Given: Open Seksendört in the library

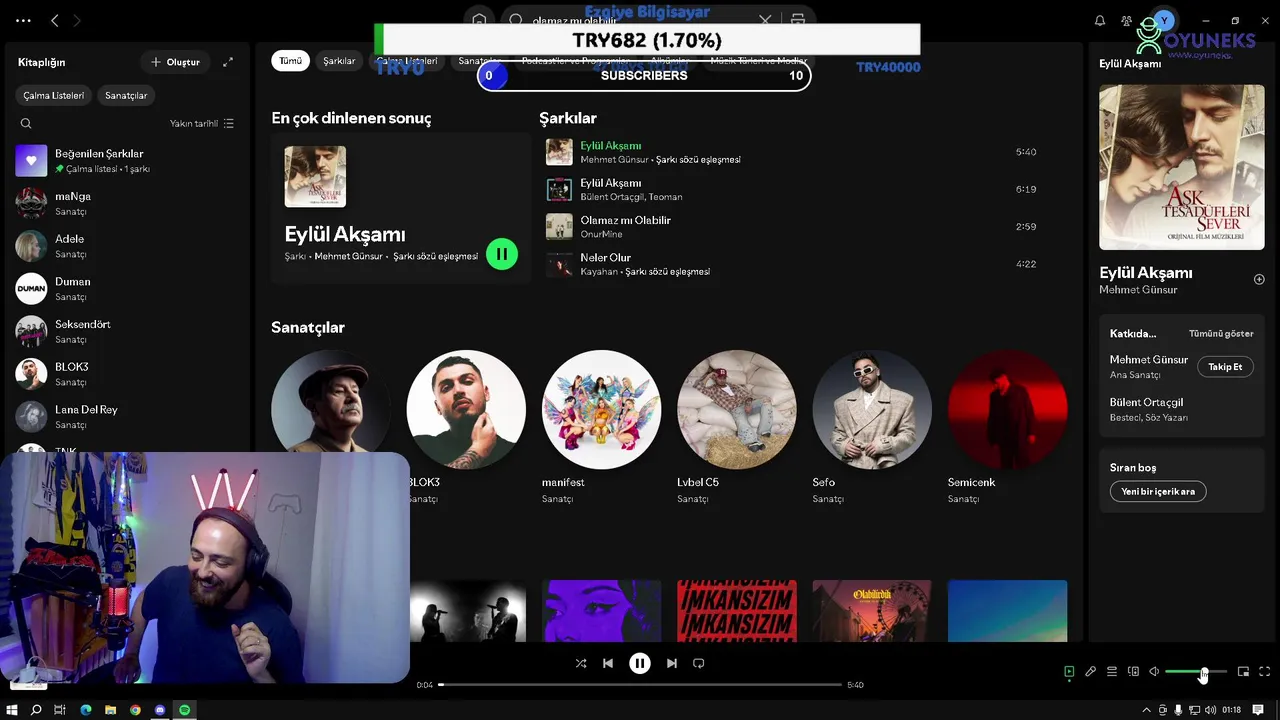Looking at the screenshot, I should click(x=127, y=331).
